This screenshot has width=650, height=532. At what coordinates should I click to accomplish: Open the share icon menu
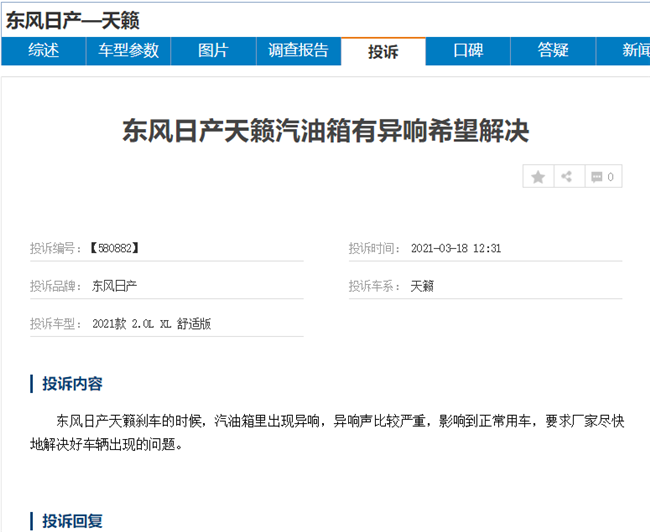(569, 177)
